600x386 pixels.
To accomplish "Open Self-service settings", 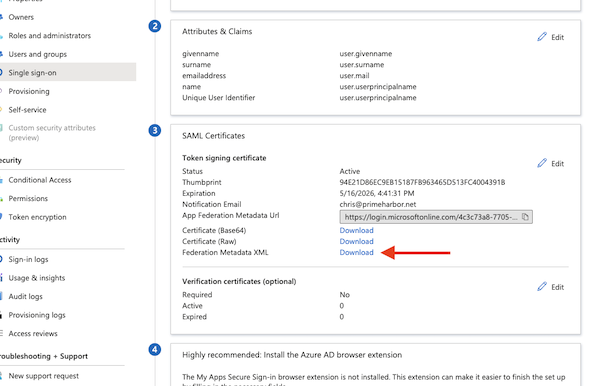I will 27,110.
